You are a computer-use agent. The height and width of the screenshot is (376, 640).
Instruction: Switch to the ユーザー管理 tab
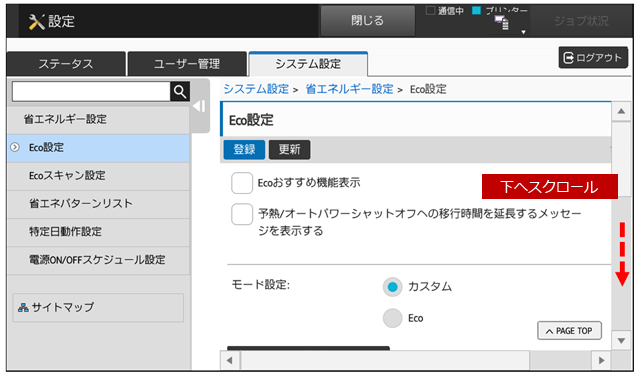pyautogui.click(x=187, y=64)
